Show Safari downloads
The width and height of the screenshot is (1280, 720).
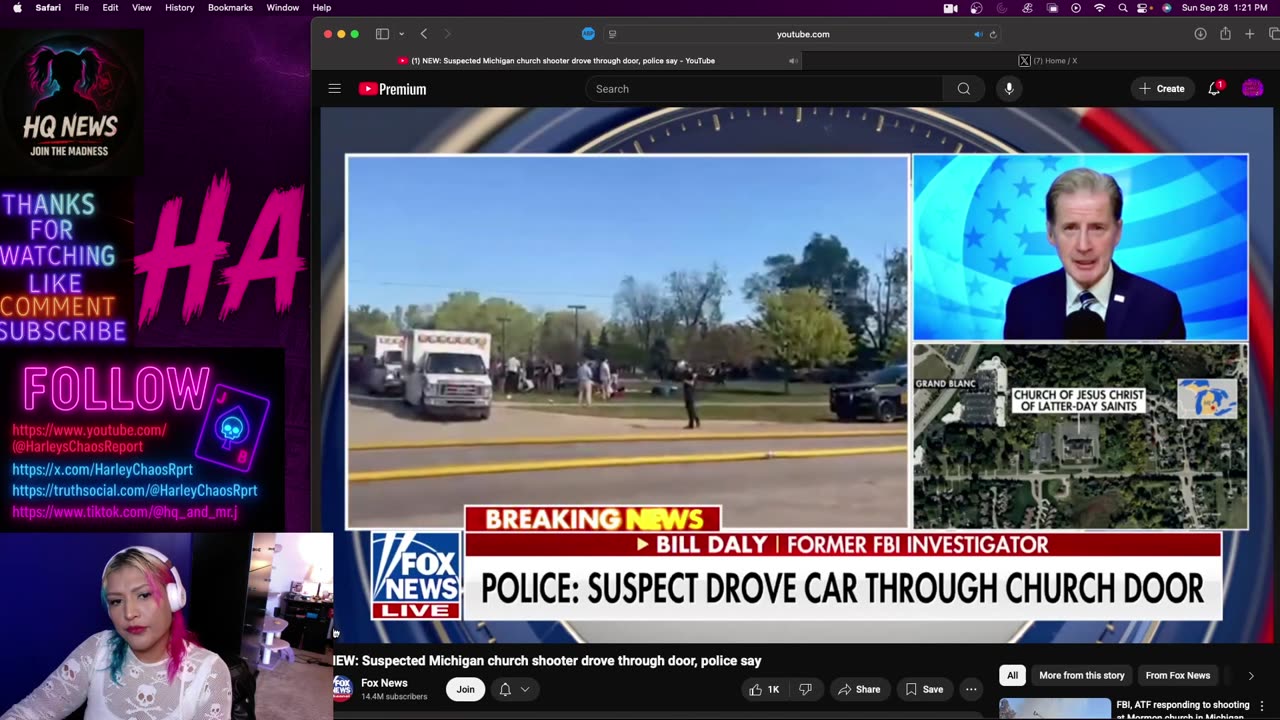pos(1200,34)
